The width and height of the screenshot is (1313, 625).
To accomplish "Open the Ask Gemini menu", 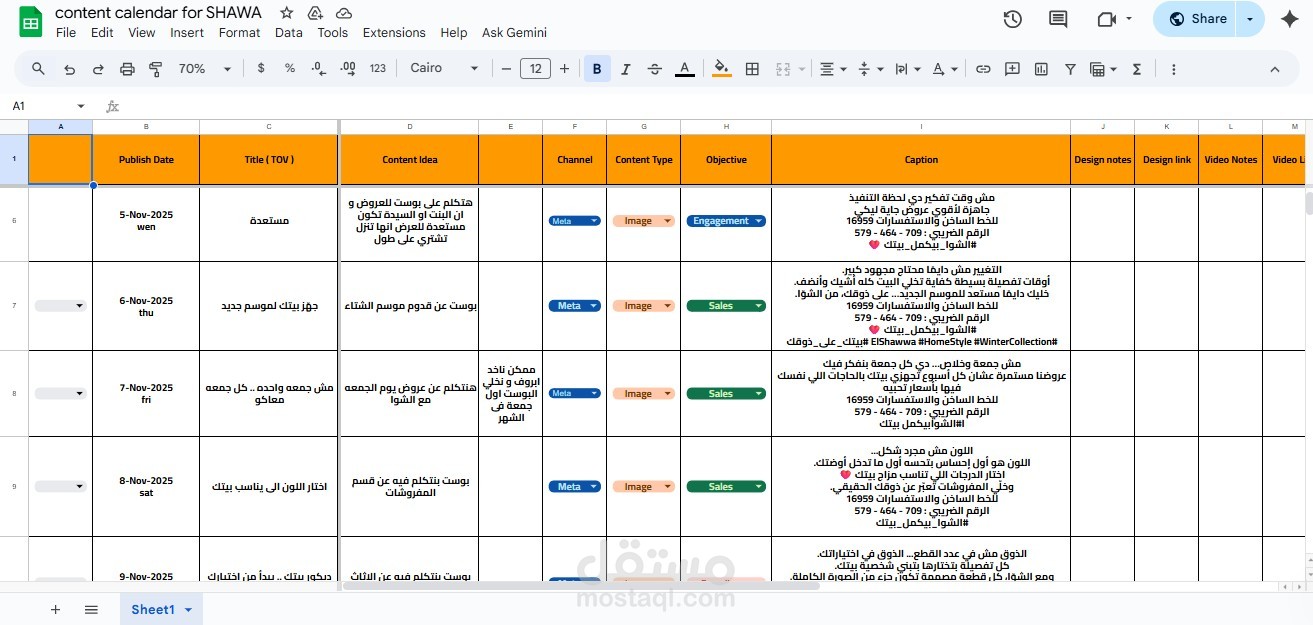I will pos(514,32).
